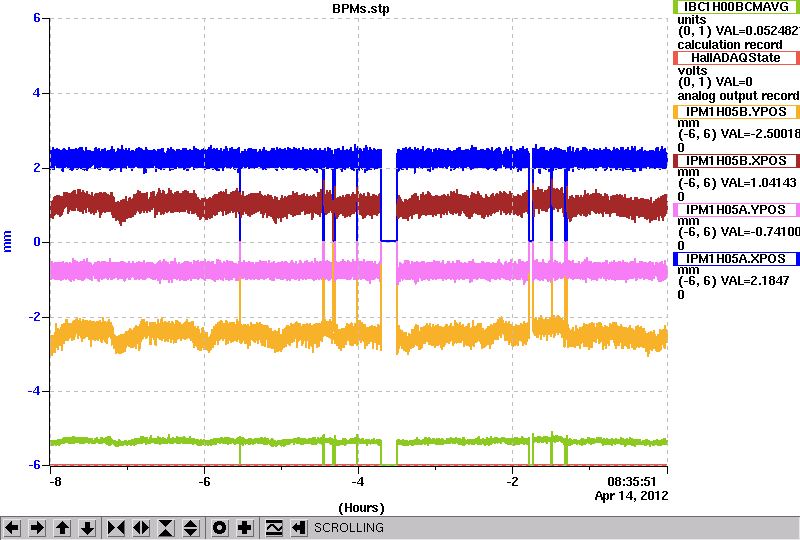Click the x-axis tick label -2

(512, 482)
